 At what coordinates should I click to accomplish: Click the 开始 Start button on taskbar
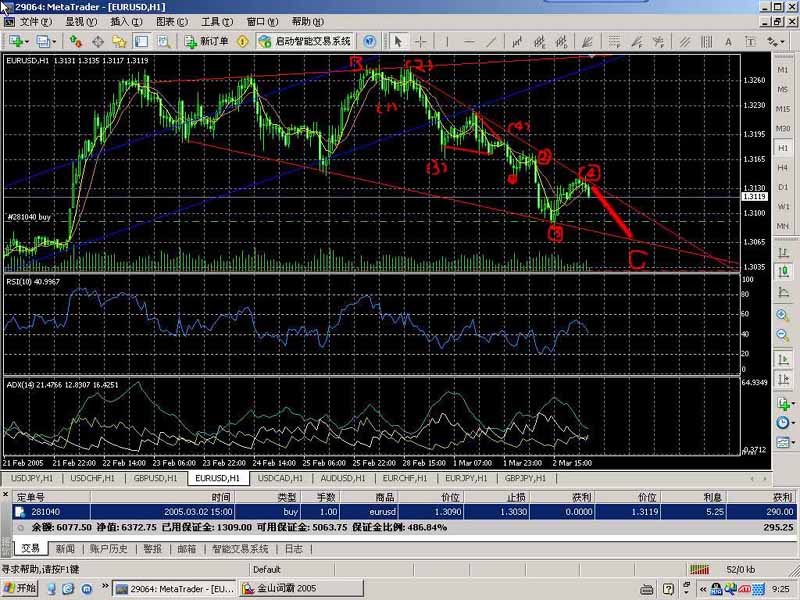tap(20, 589)
